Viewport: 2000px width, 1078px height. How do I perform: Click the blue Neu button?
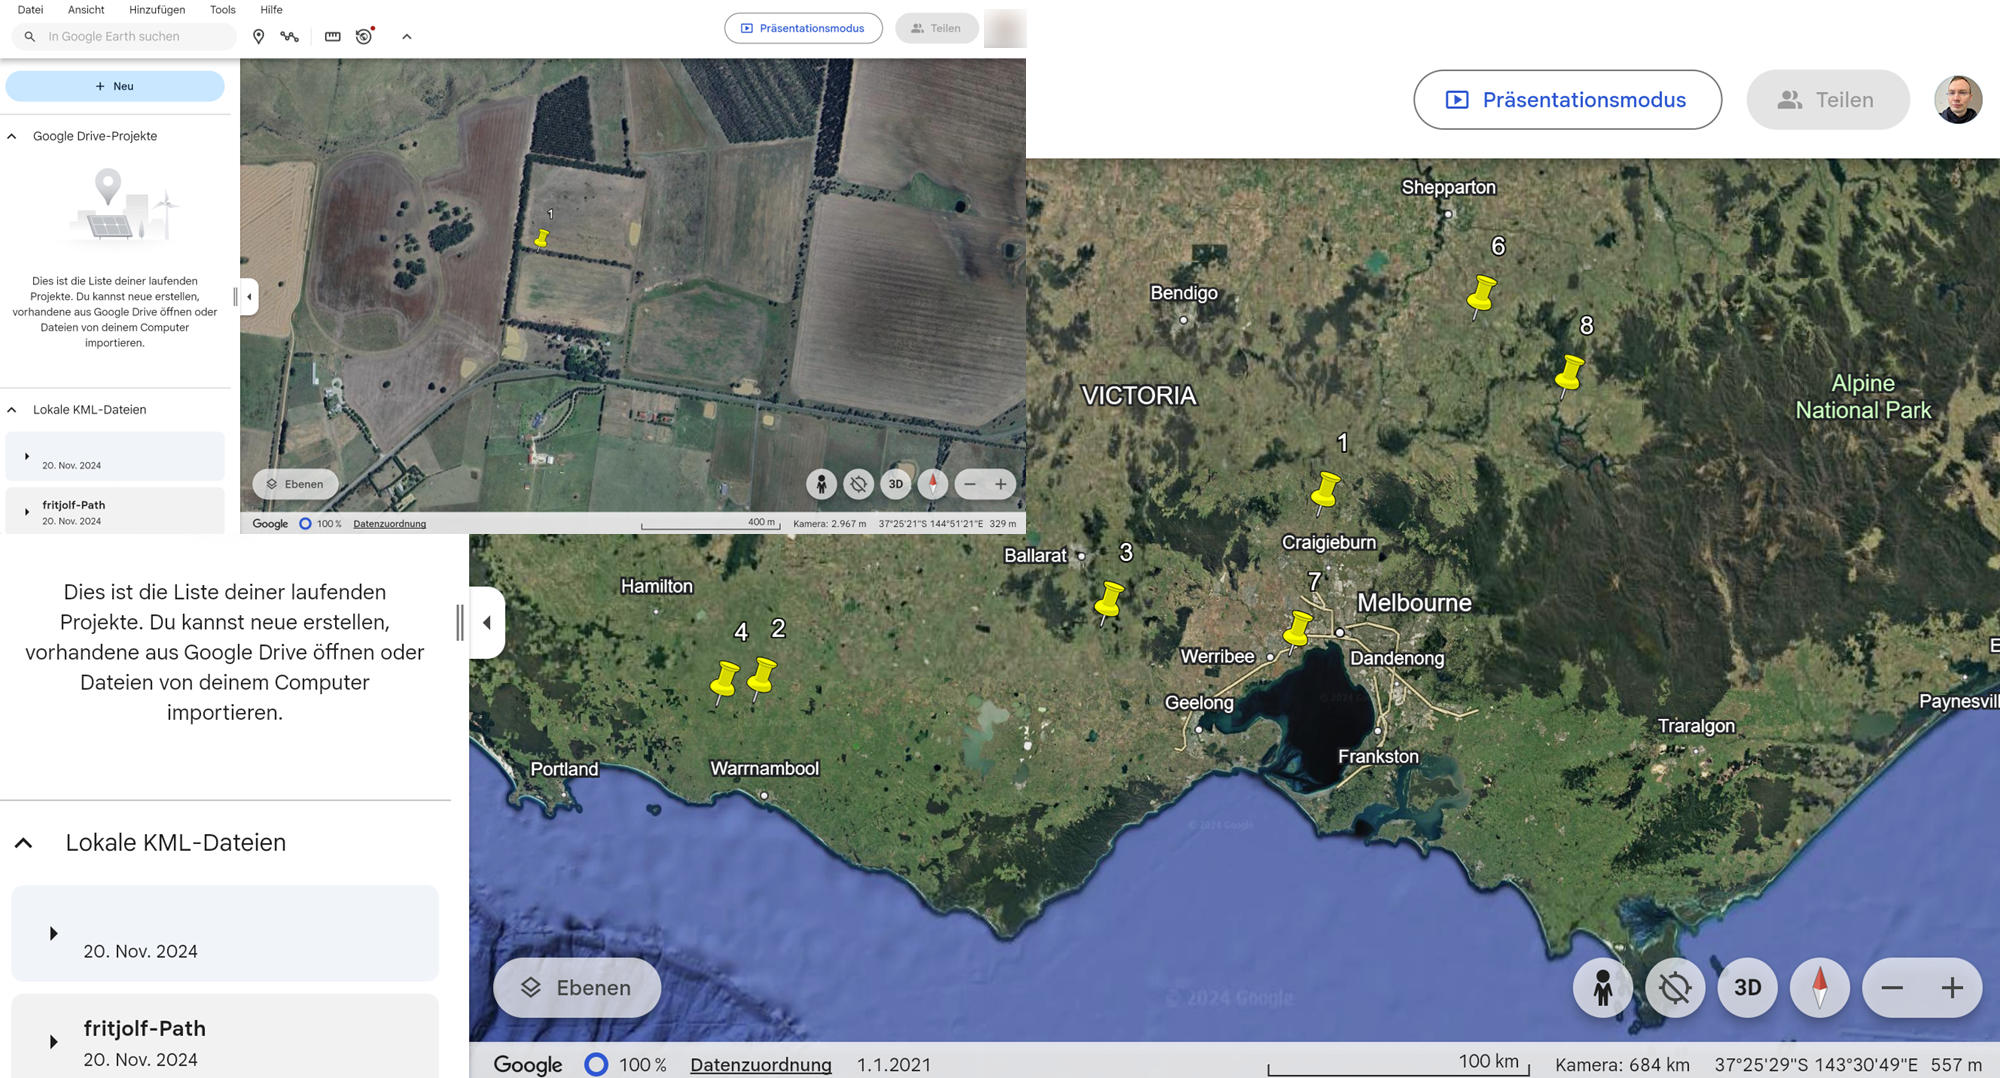115,86
